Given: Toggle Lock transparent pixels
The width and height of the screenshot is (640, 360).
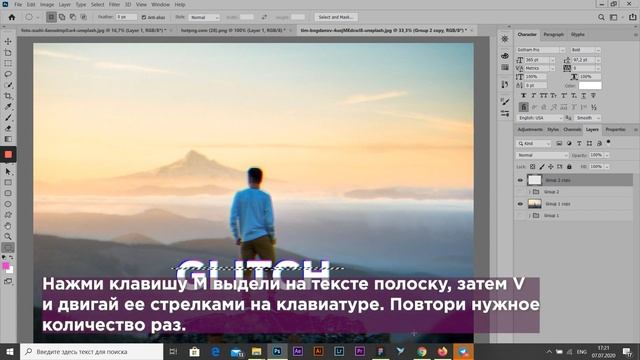Looking at the screenshot, I should [533, 167].
